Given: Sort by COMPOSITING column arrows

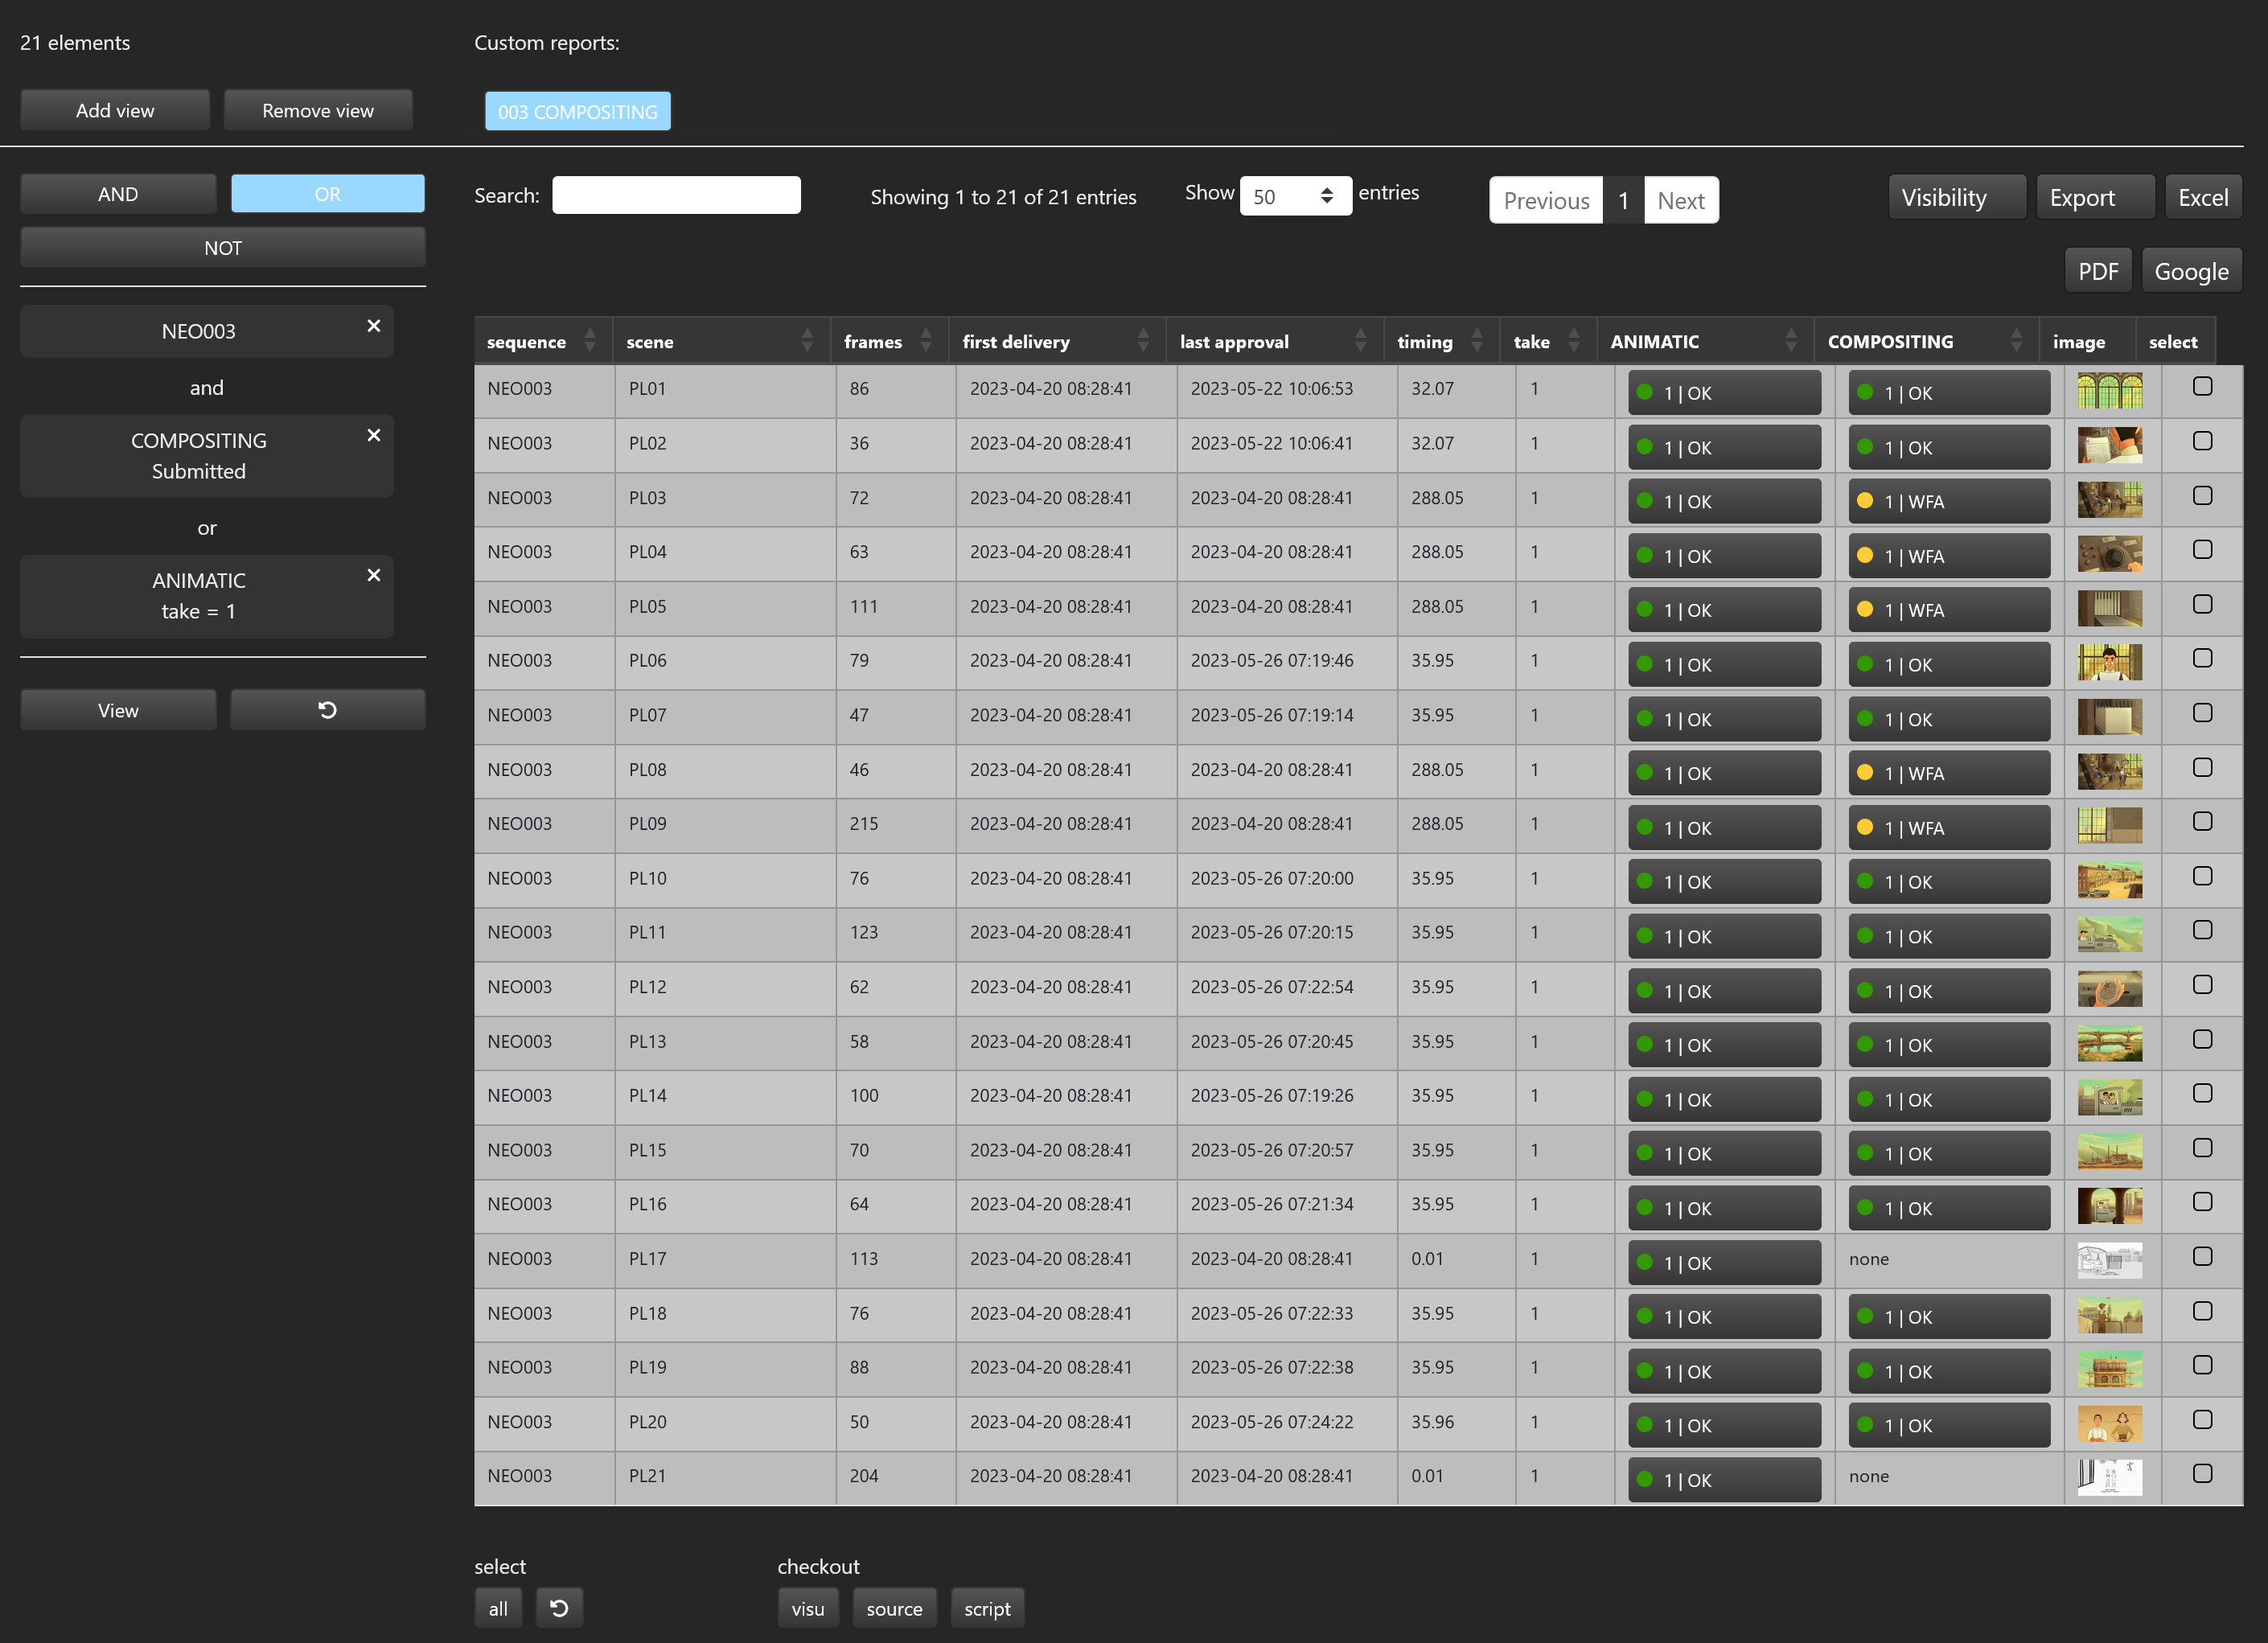Looking at the screenshot, I should [x=2016, y=341].
